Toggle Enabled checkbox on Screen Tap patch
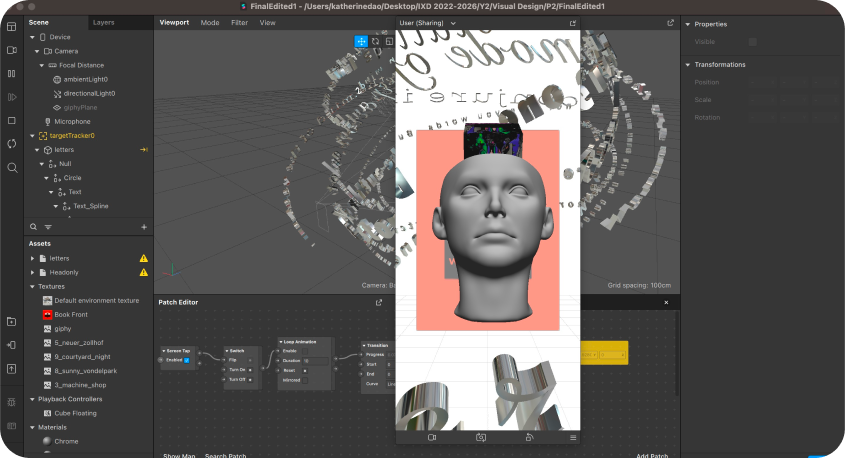The height and width of the screenshot is (458, 845). 185,360
